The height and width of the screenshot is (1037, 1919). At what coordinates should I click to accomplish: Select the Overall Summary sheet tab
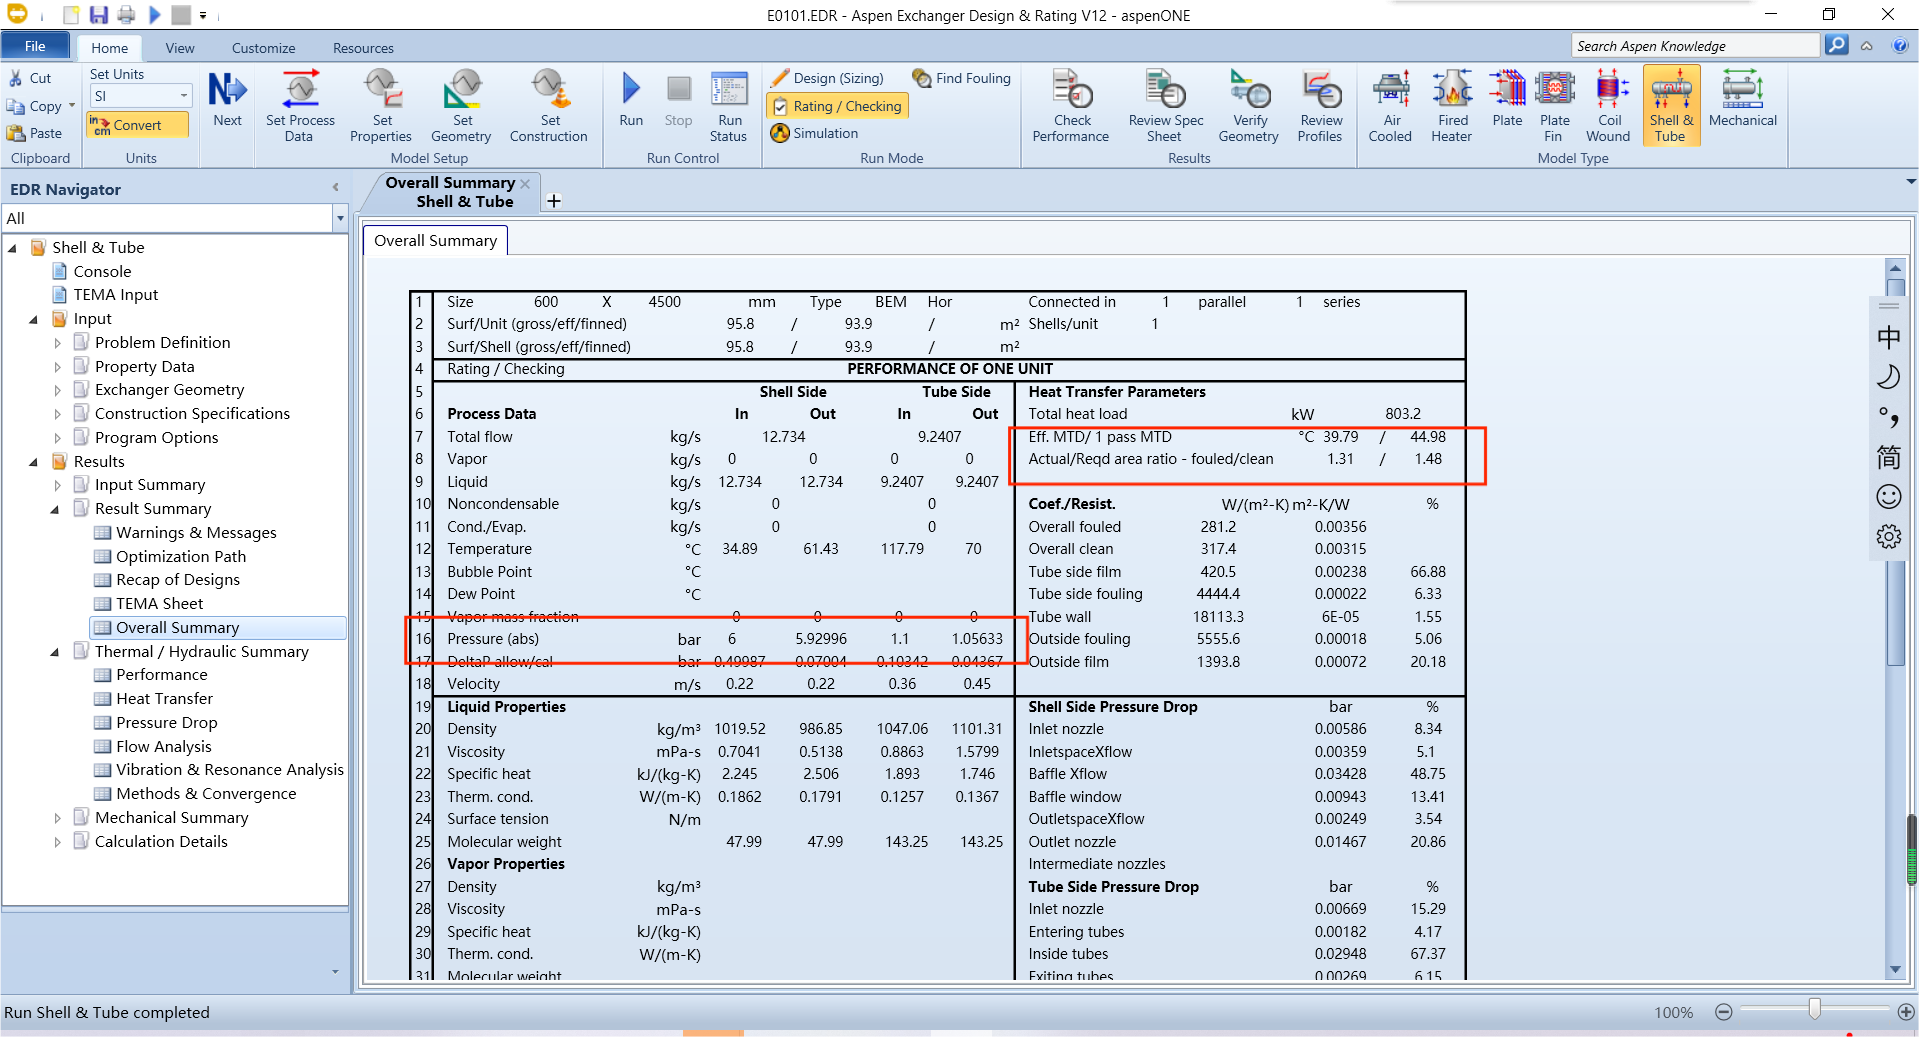tap(435, 241)
